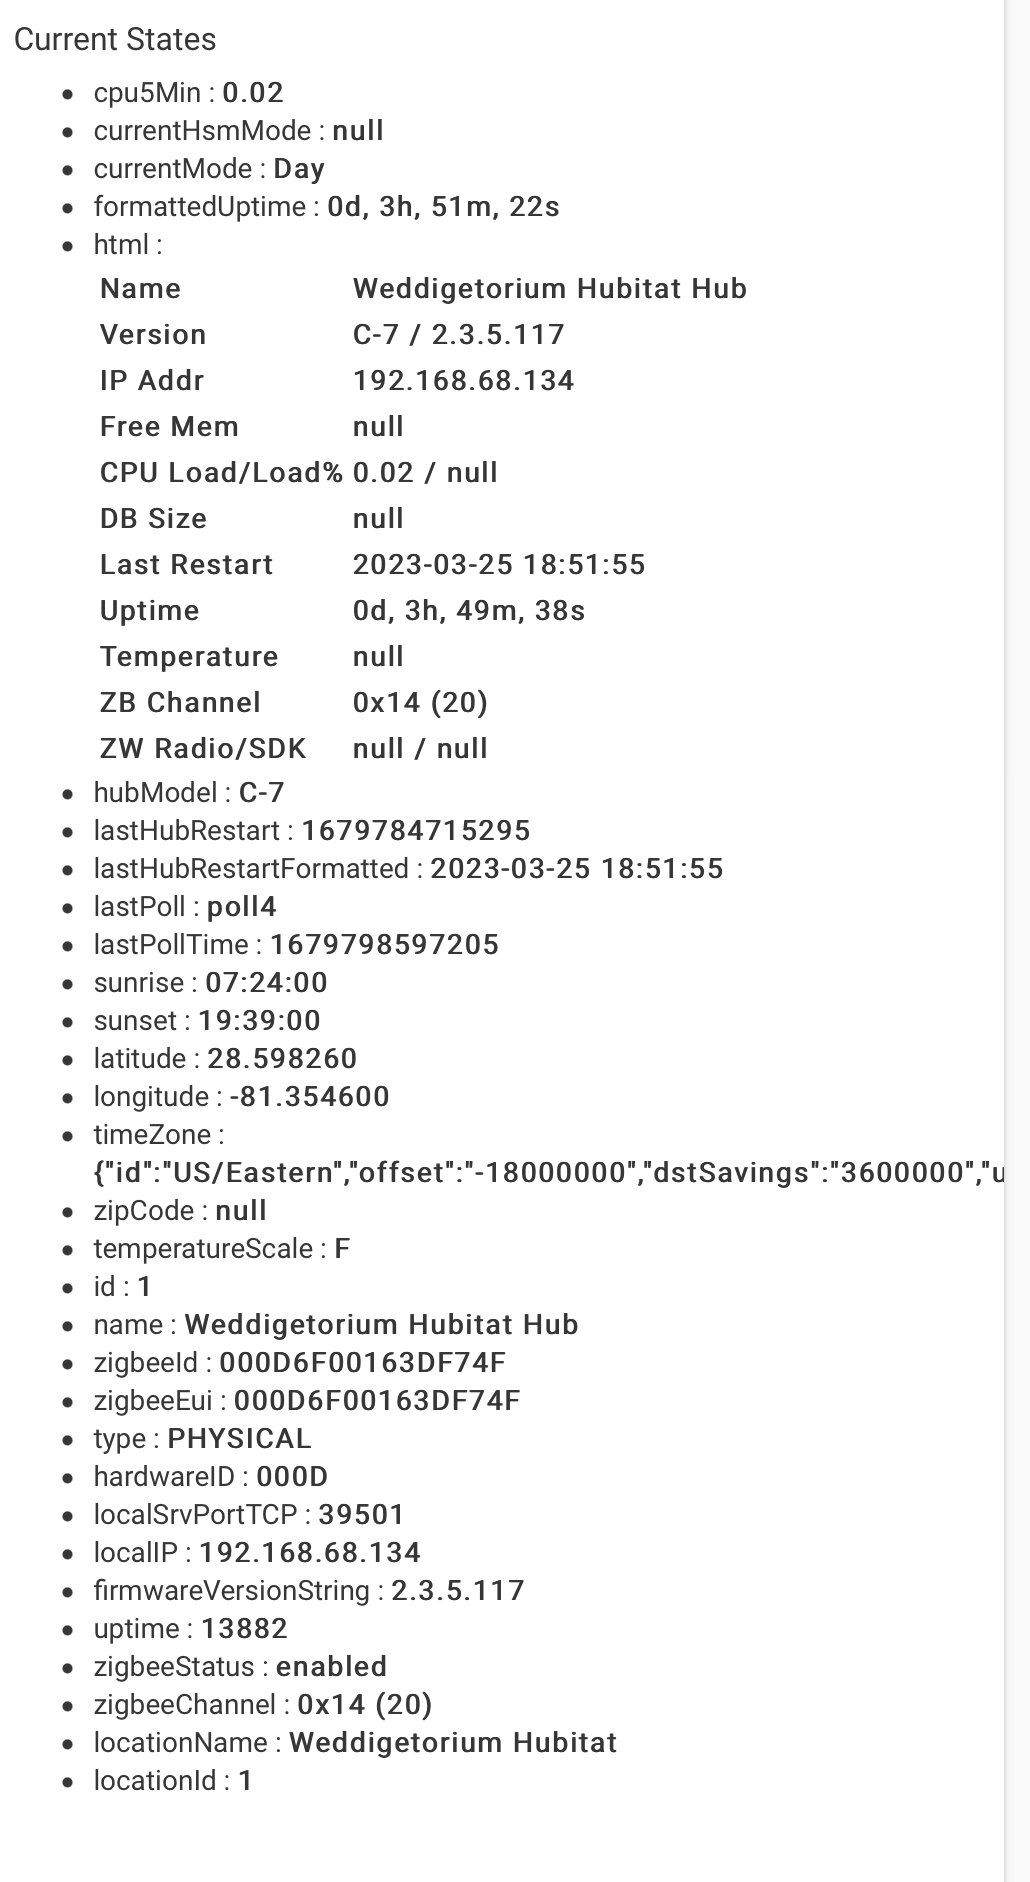
Task: Select the firmwareVersionString 2.3.5.117
Action: coord(458,1591)
